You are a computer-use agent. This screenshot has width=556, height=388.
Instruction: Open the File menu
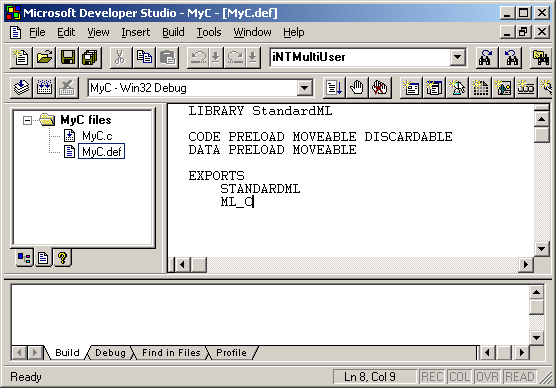coord(37,32)
